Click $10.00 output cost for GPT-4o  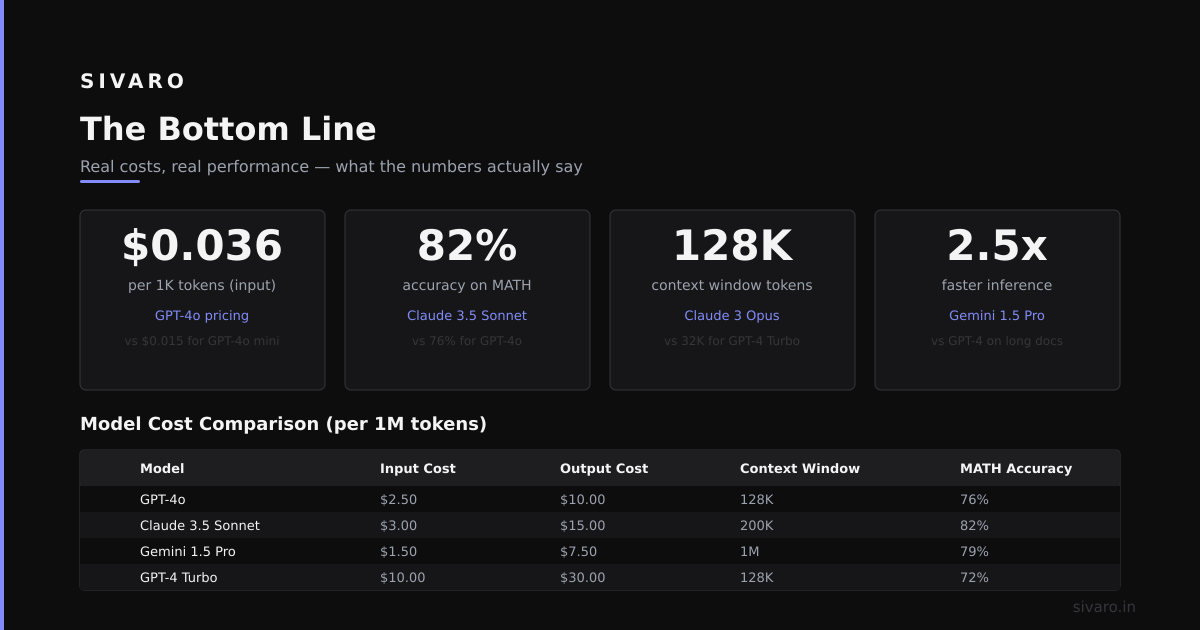coord(583,499)
